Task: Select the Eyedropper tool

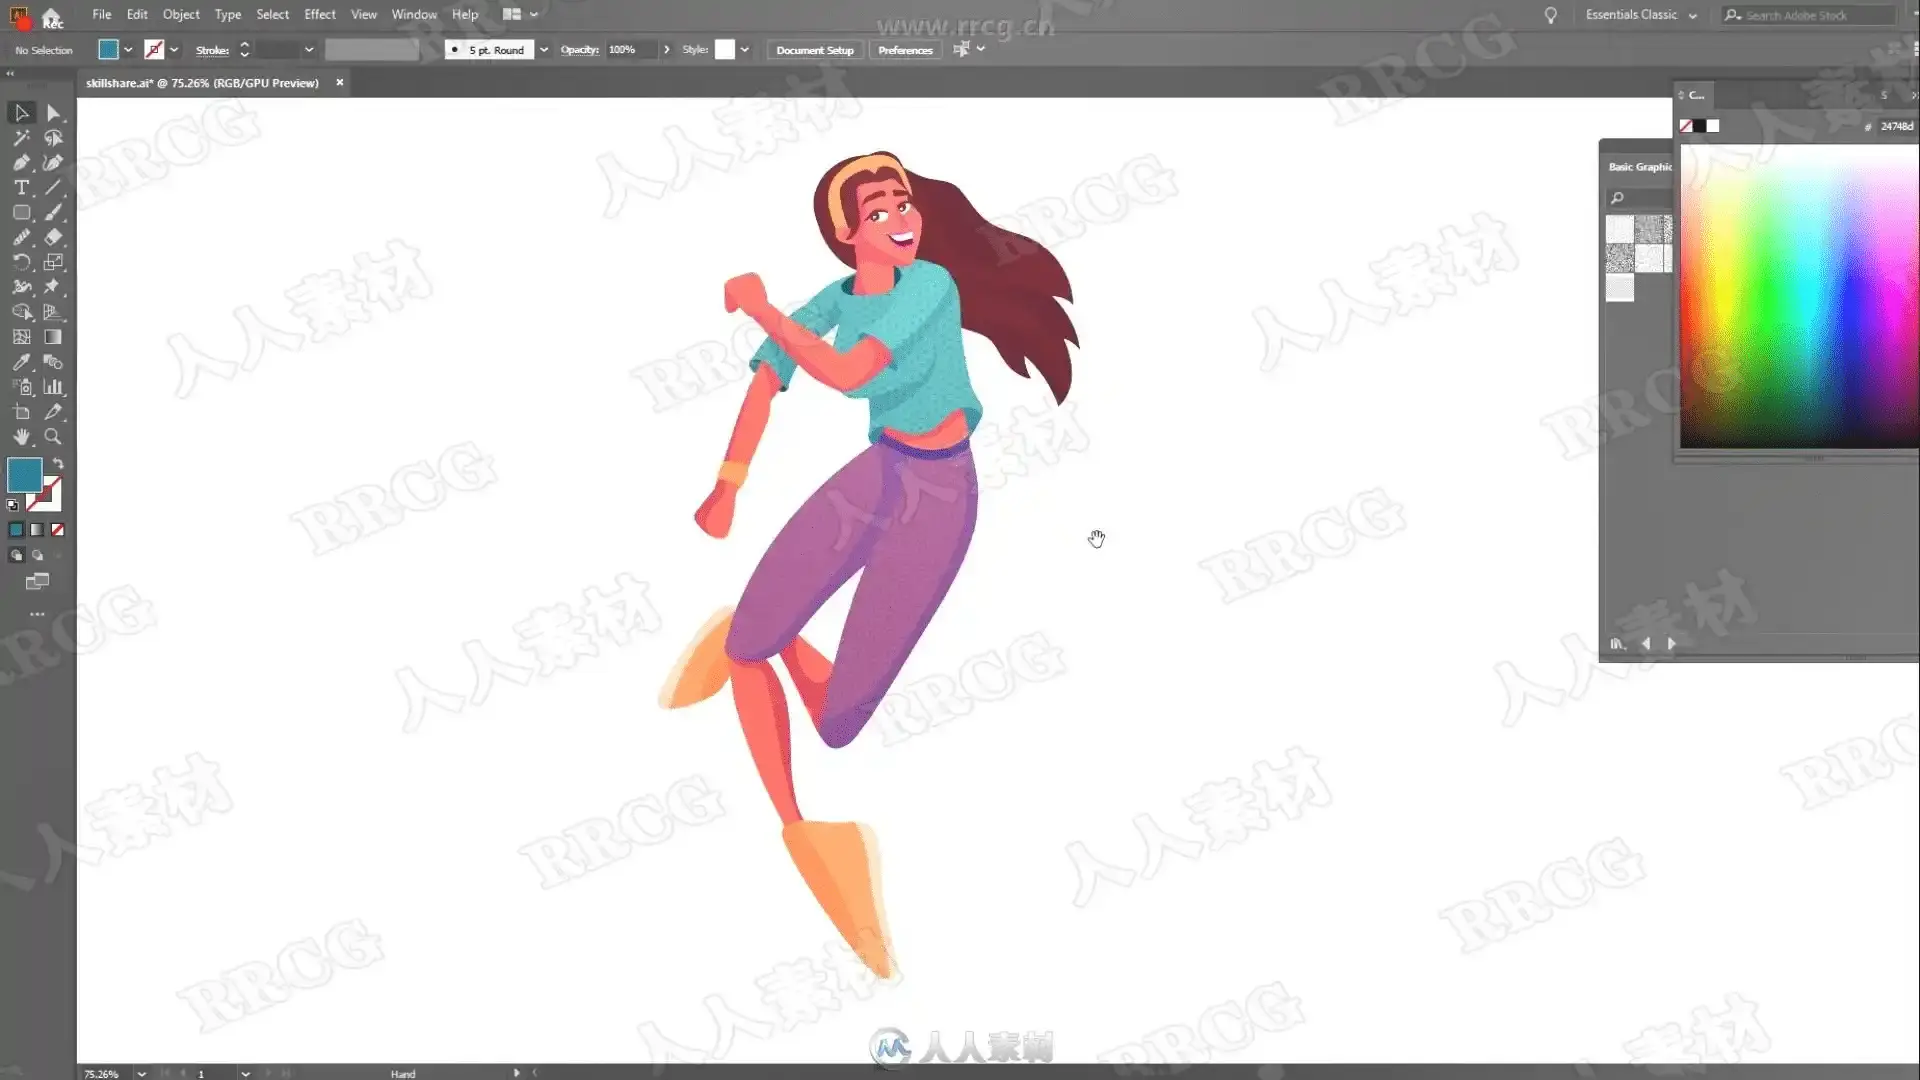Action: tap(21, 362)
